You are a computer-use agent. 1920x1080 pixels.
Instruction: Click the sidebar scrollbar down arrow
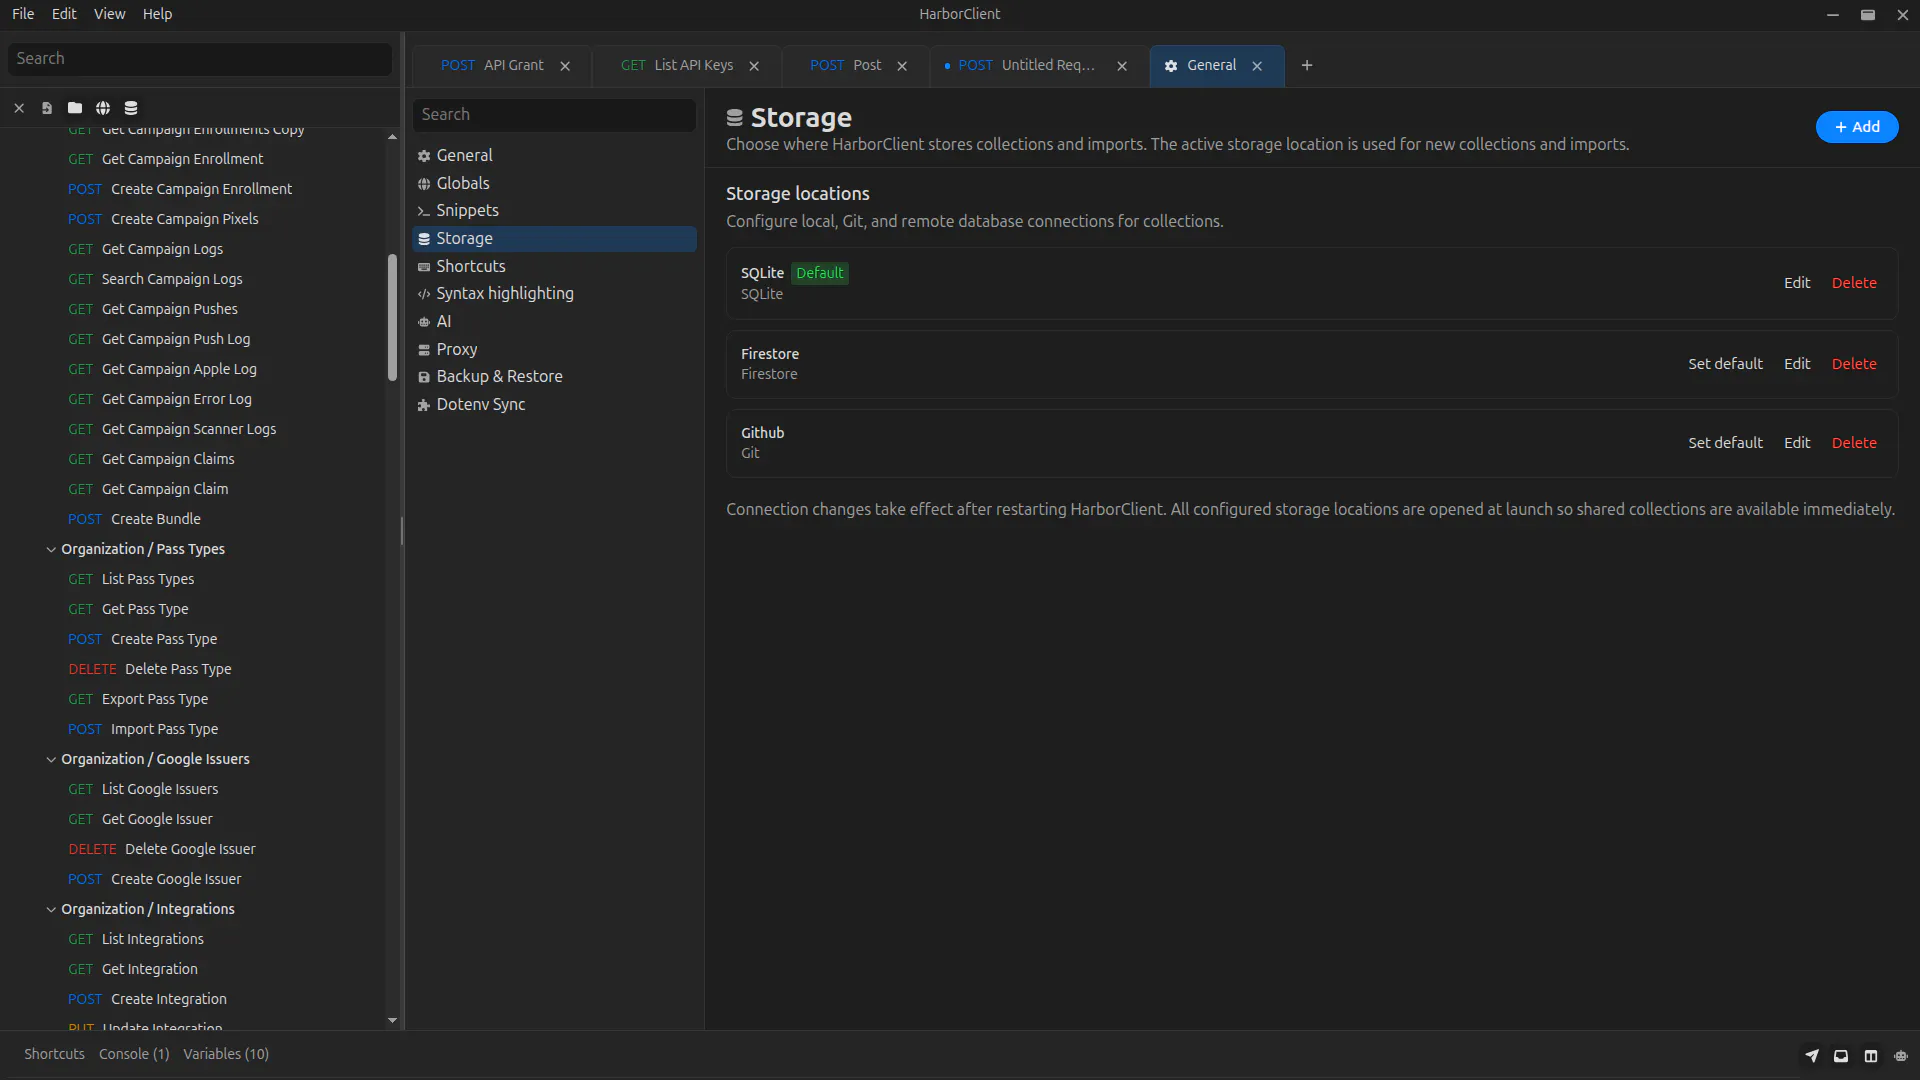[392, 1020]
